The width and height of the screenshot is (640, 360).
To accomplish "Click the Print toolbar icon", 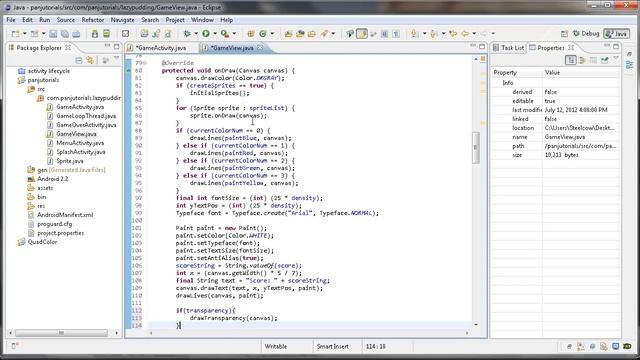I will point(76,34).
